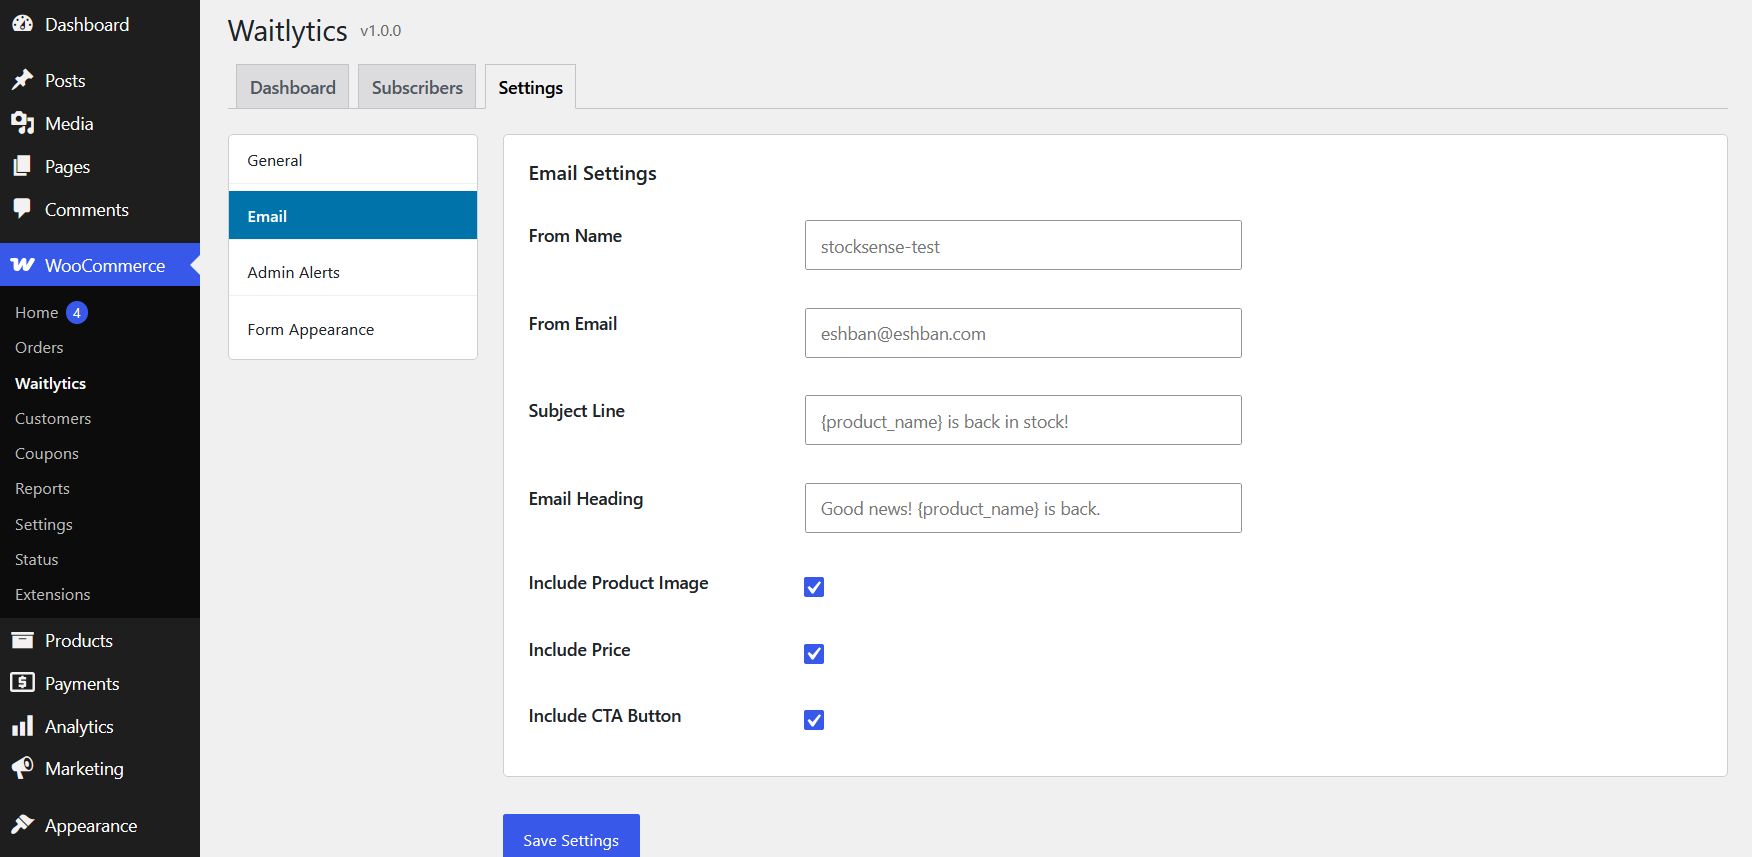The image size is (1752, 857).
Task: Click the WooCommerce menu label
Action: (x=105, y=265)
